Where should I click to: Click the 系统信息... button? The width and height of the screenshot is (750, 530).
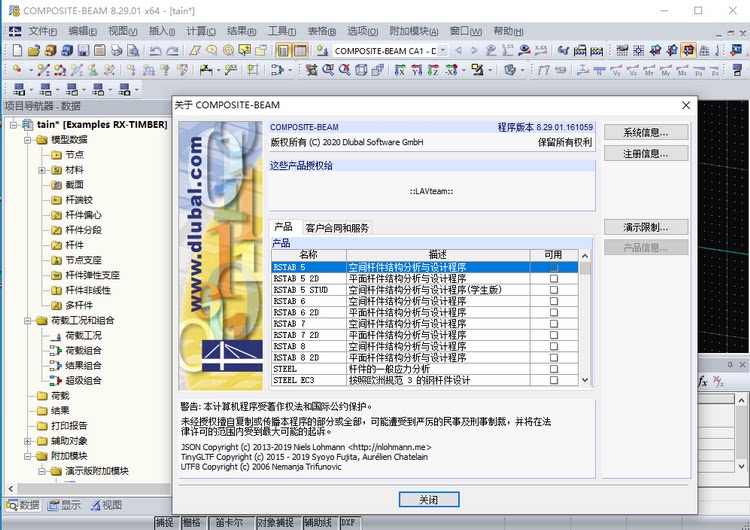pos(646,132)
